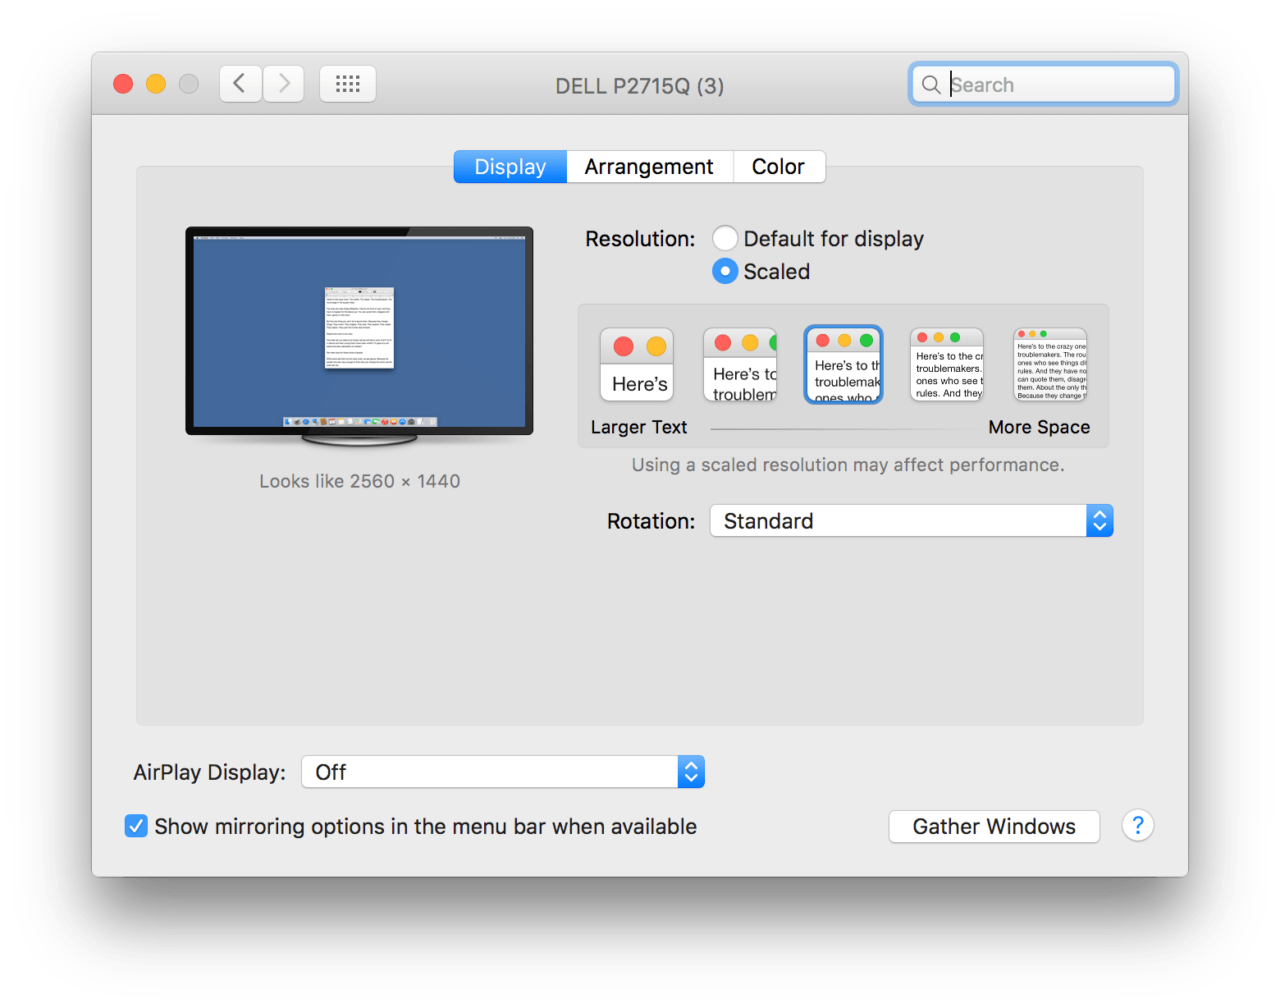
Task: Open the AirPlay Display dropdown
Action: (x=502, y=772)
